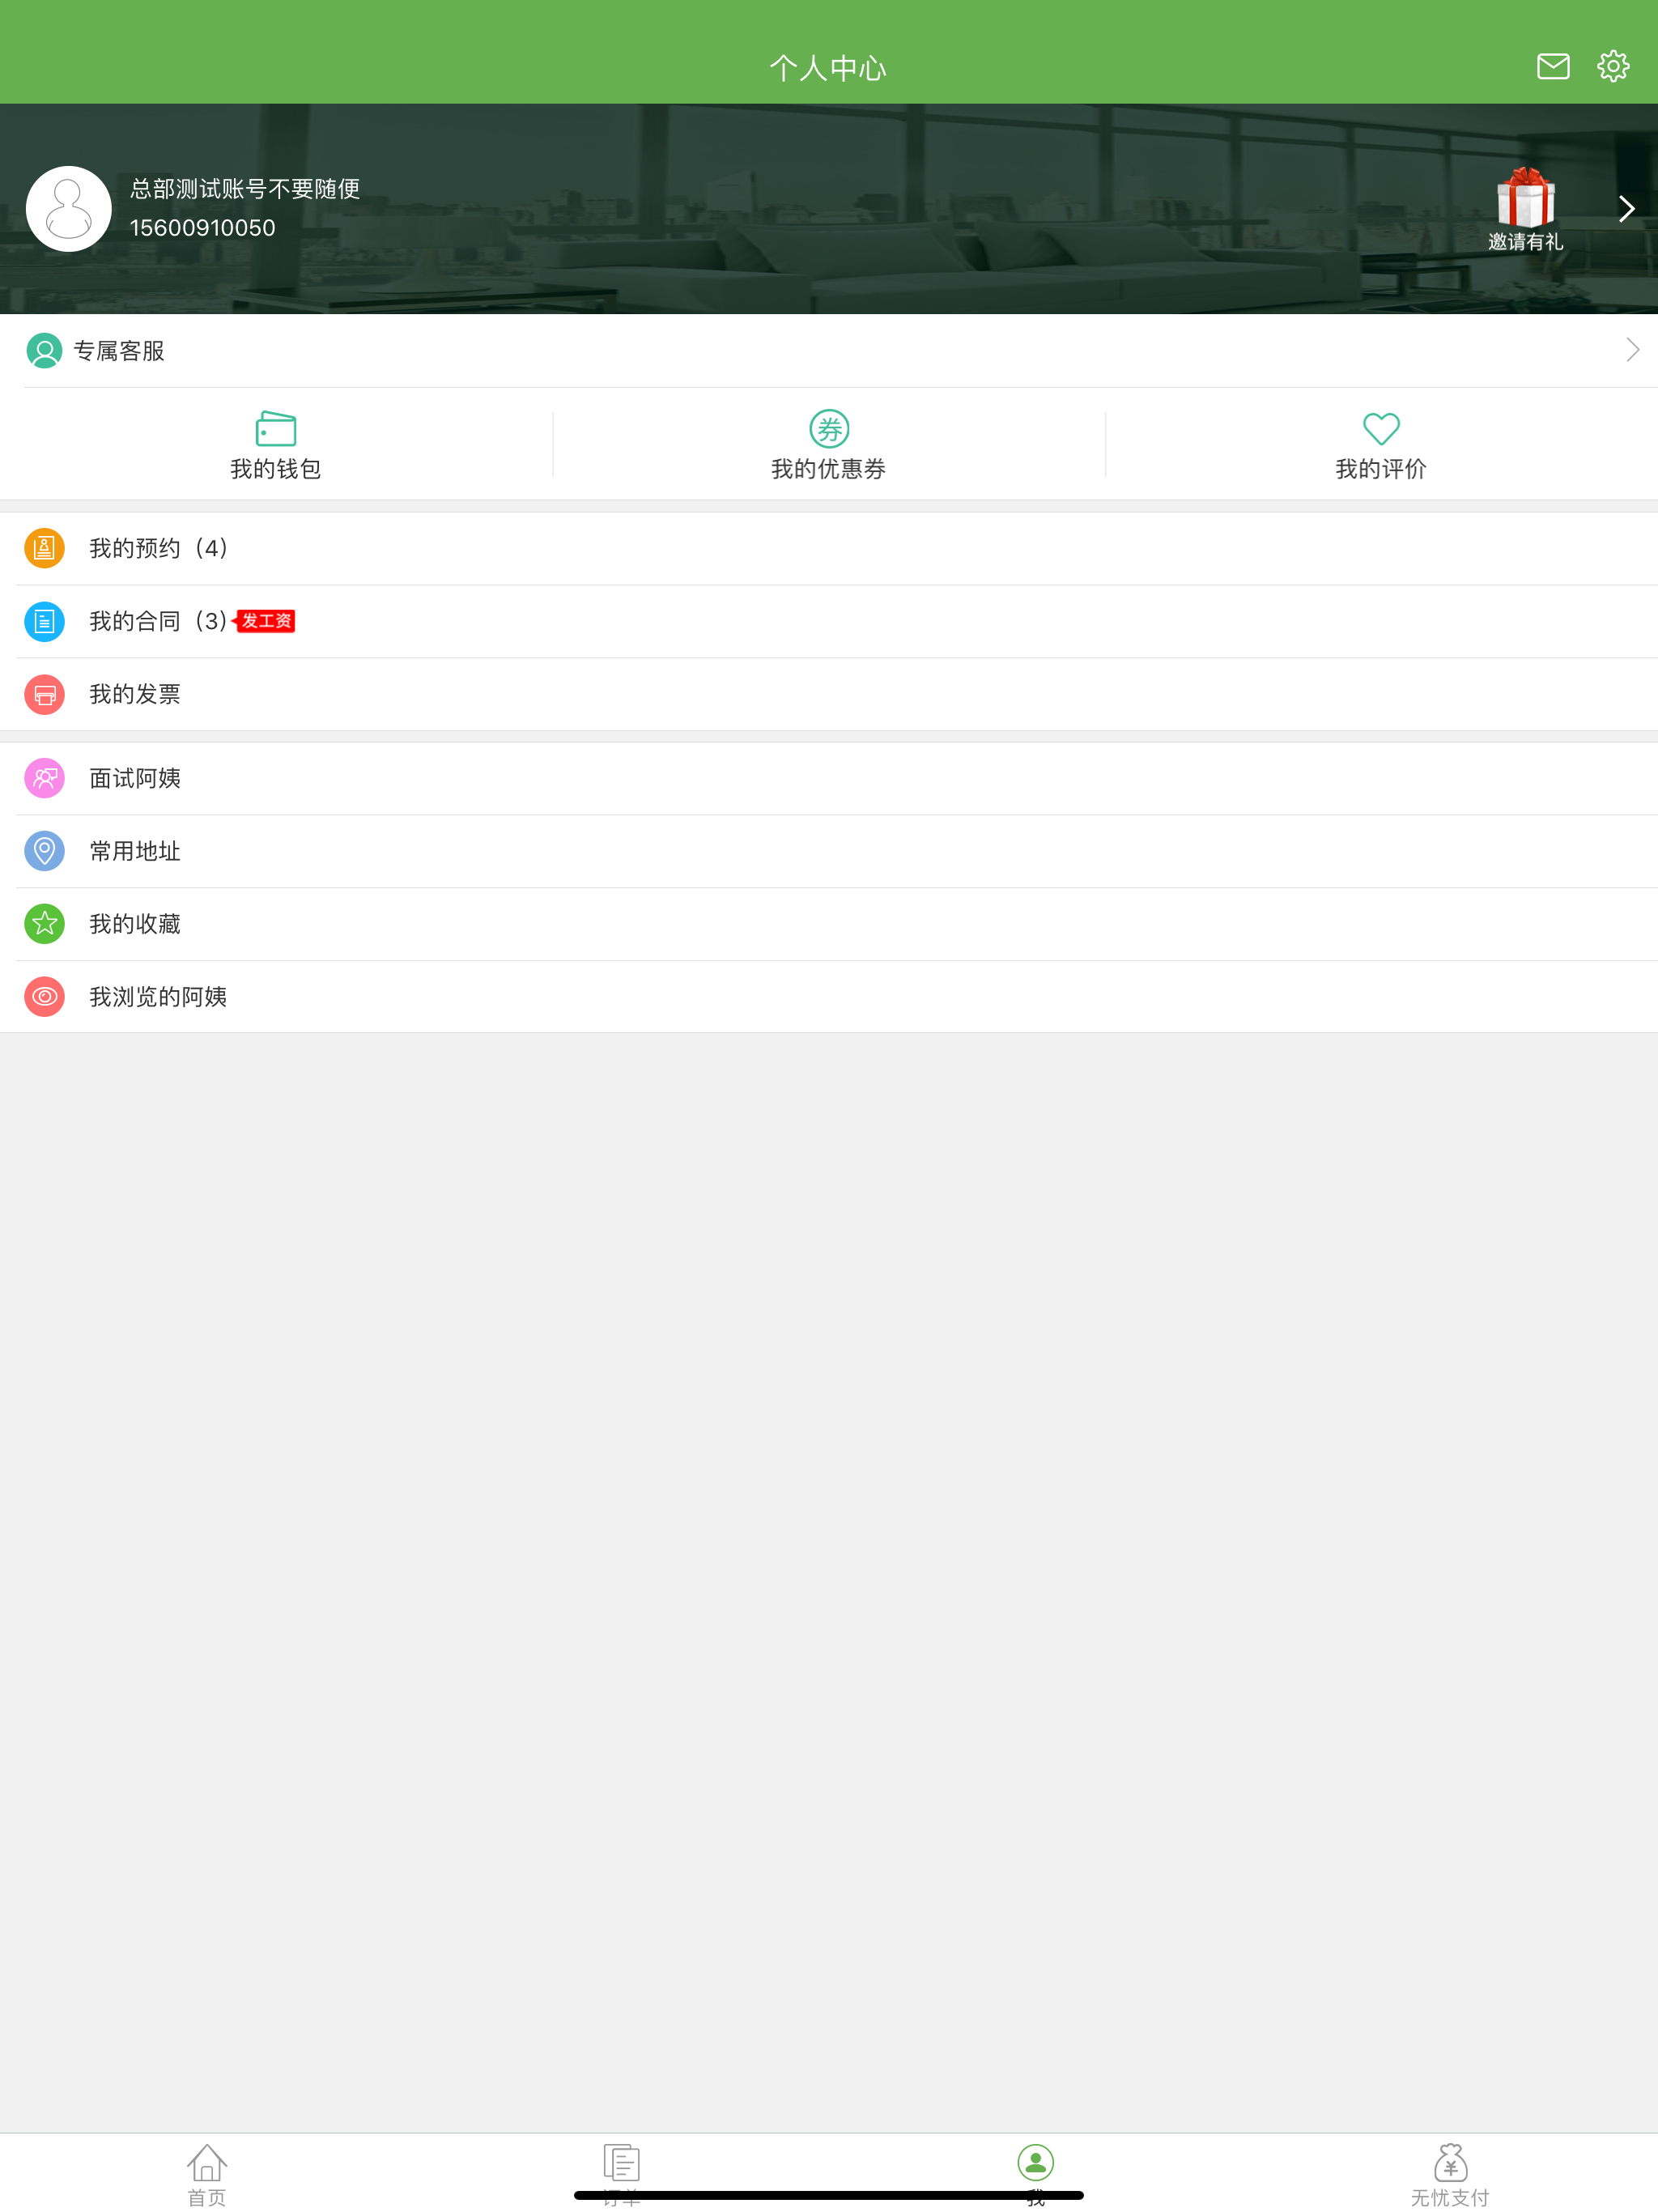Expand 专属客服 chevron arrow
The height and width of the screenshot is (2212, 1658).
[x=1632, y=350]
